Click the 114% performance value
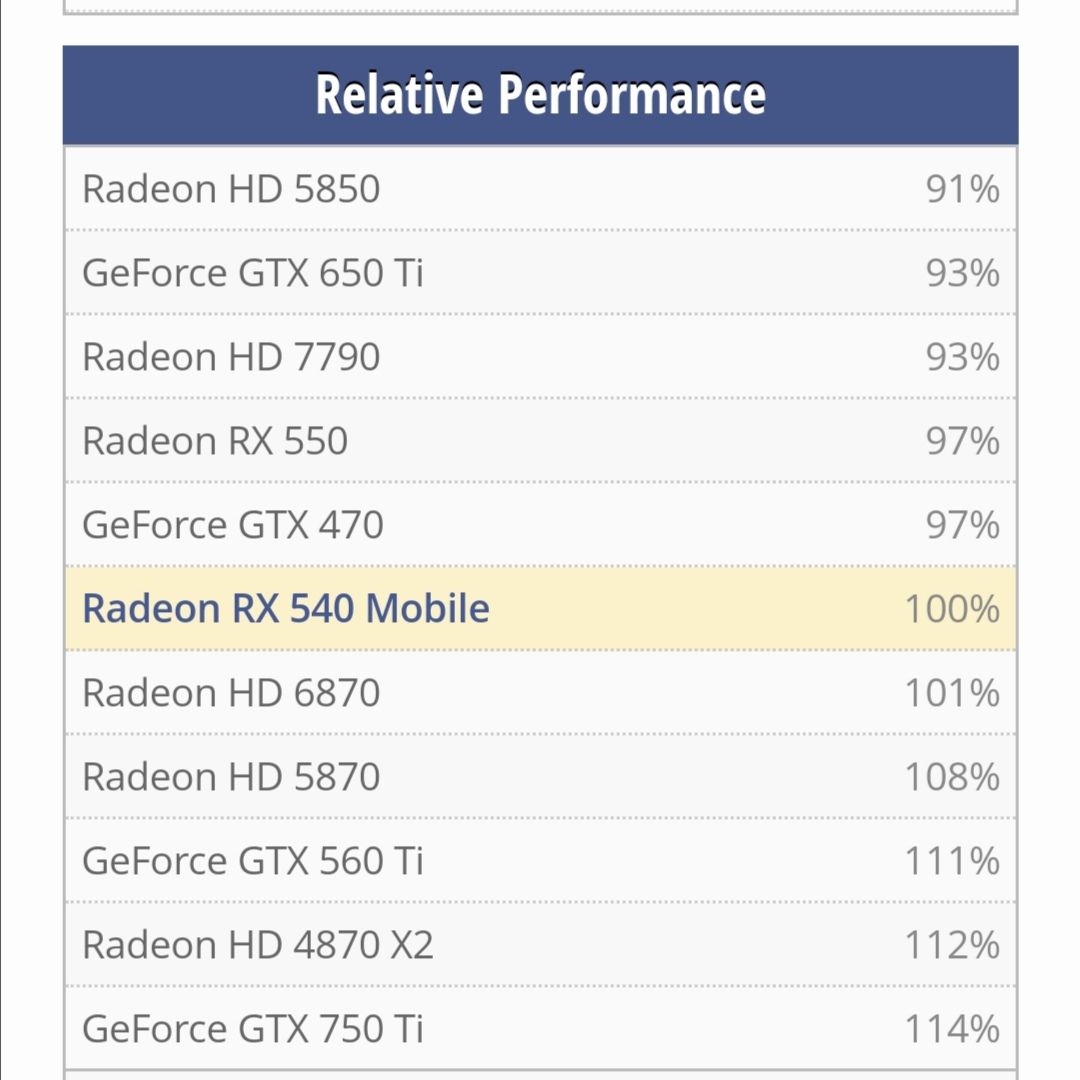 tap(951, 1029)
